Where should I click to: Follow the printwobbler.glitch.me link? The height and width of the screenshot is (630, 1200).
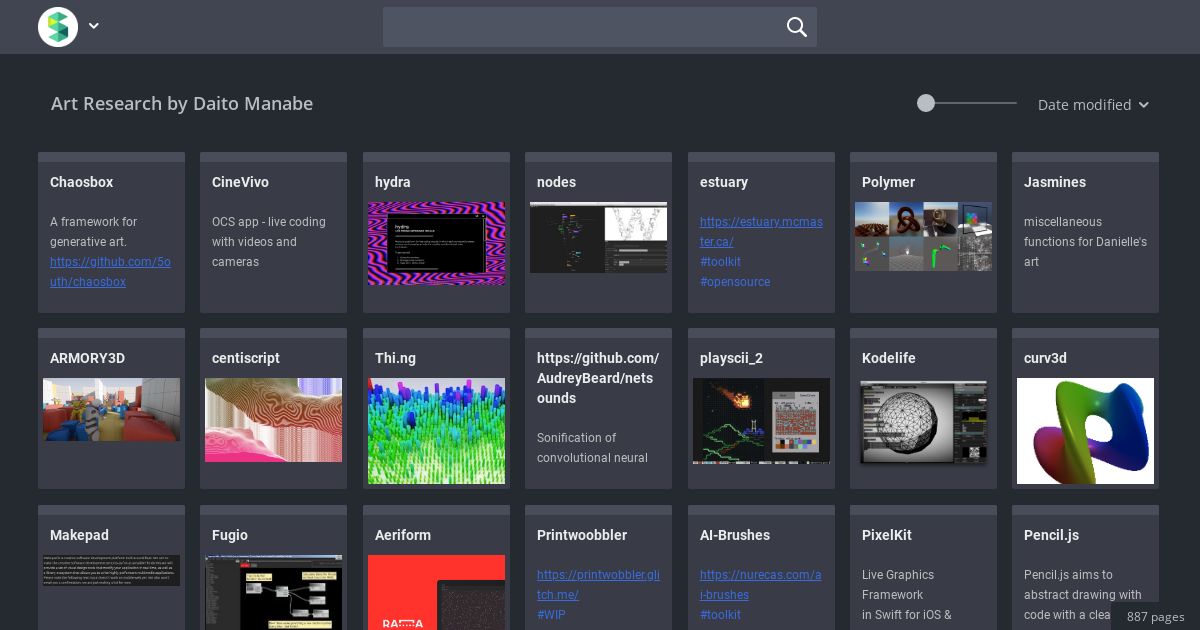598,585
